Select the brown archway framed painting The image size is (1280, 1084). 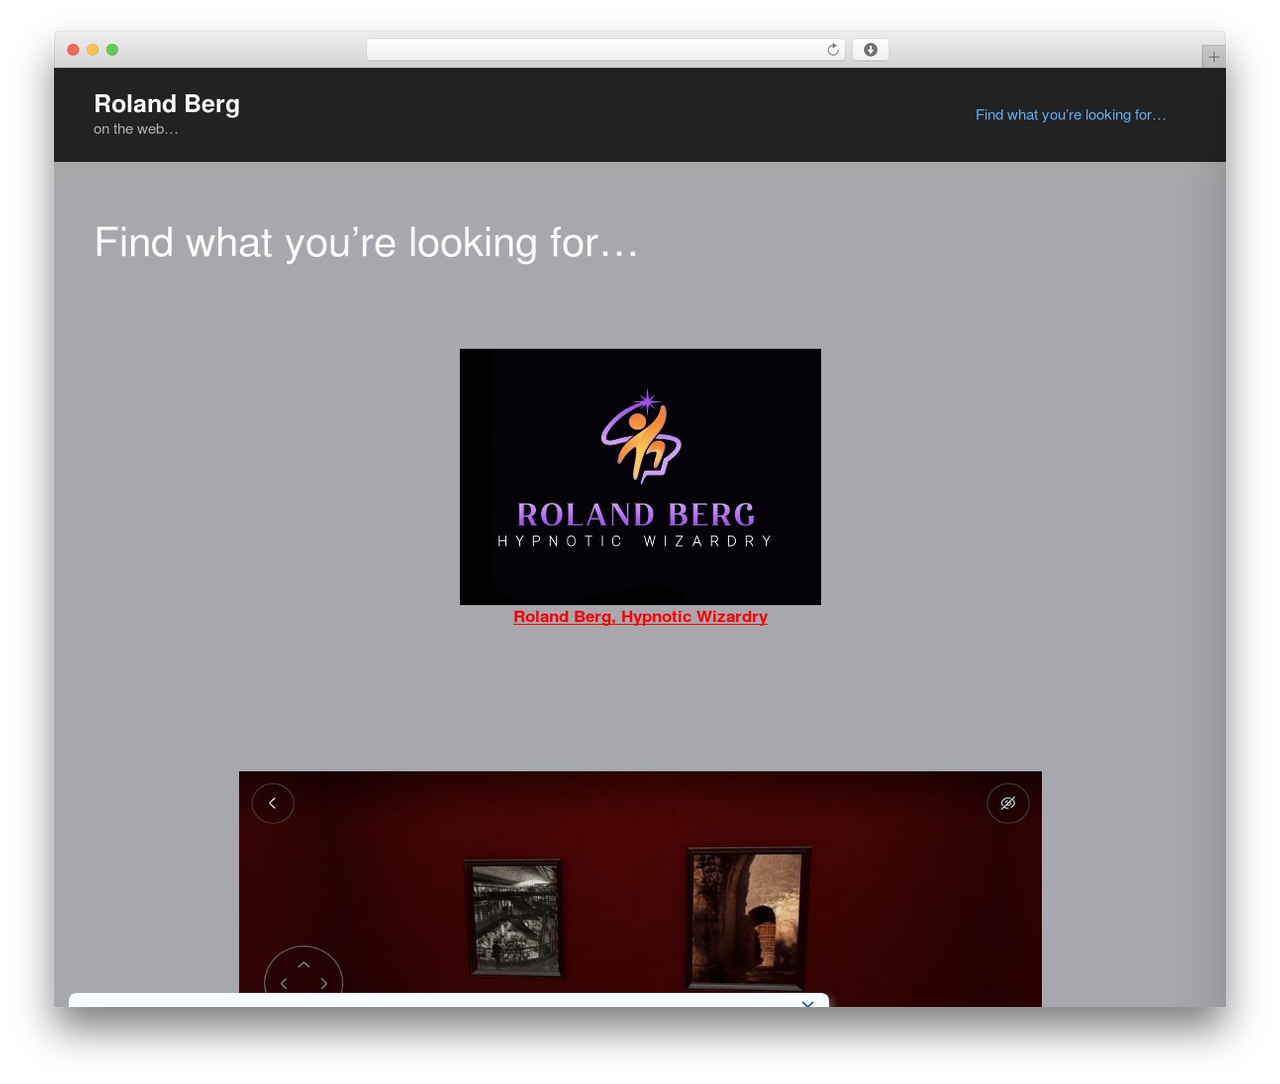749,918
